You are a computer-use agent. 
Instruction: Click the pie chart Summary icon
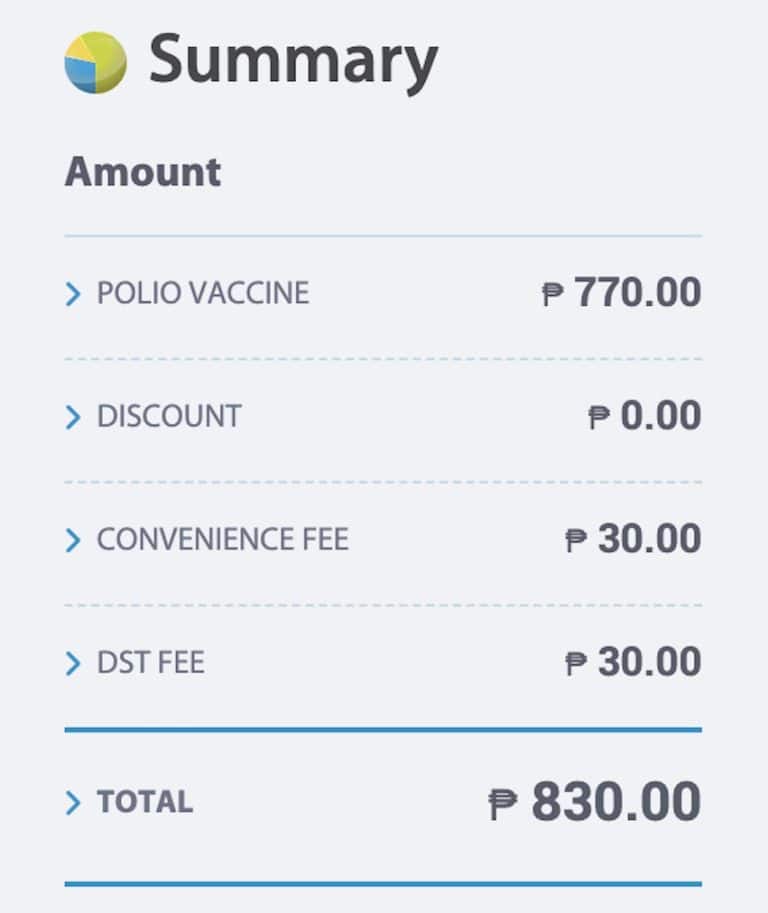tap(95, 62)
